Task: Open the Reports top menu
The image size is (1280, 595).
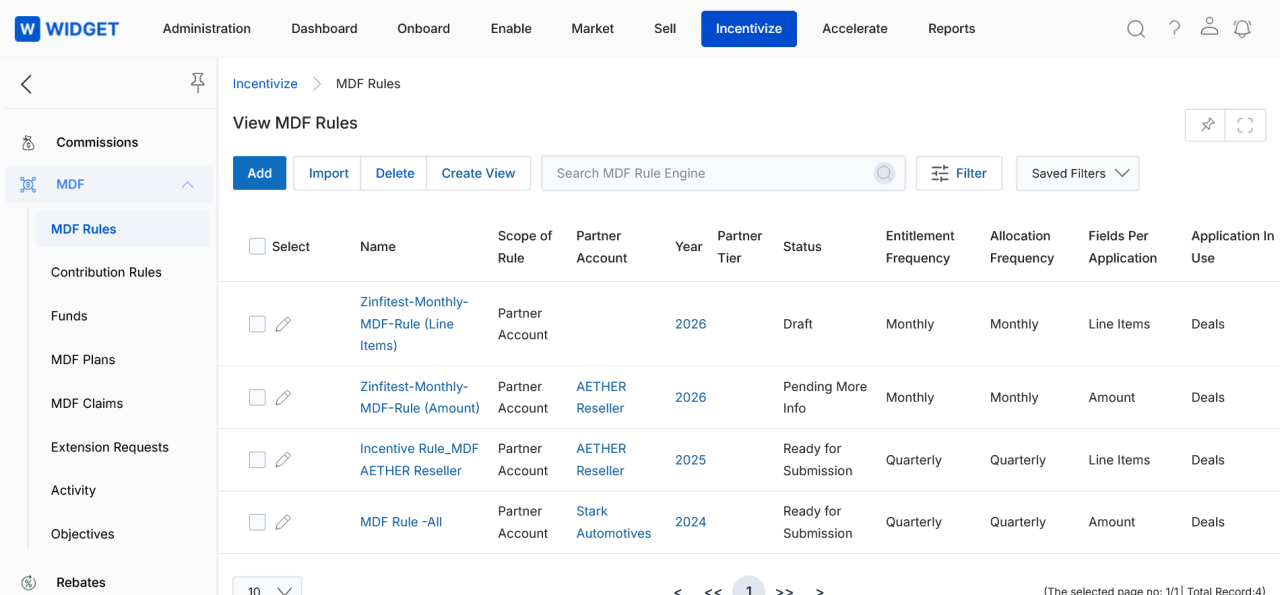Action: (952, 29)
